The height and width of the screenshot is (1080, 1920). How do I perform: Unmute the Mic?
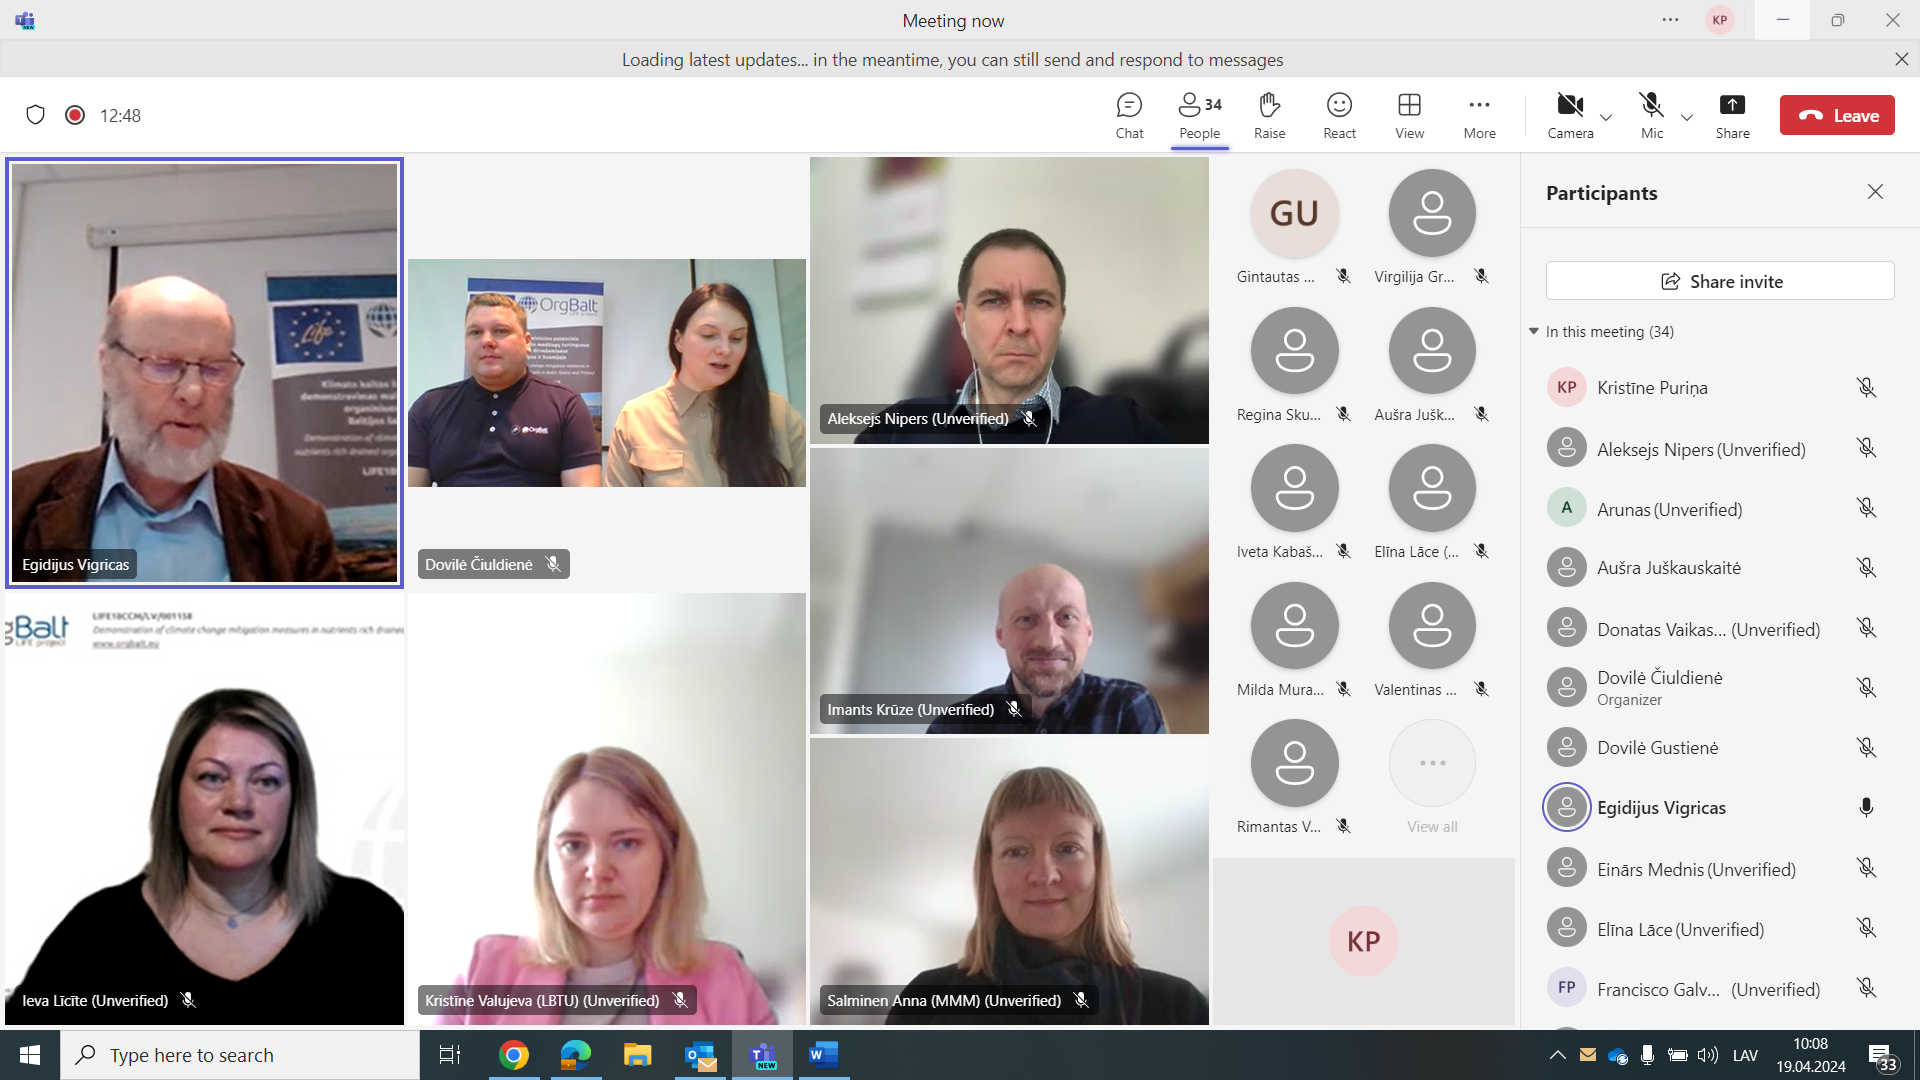[x=1651, y=115]
